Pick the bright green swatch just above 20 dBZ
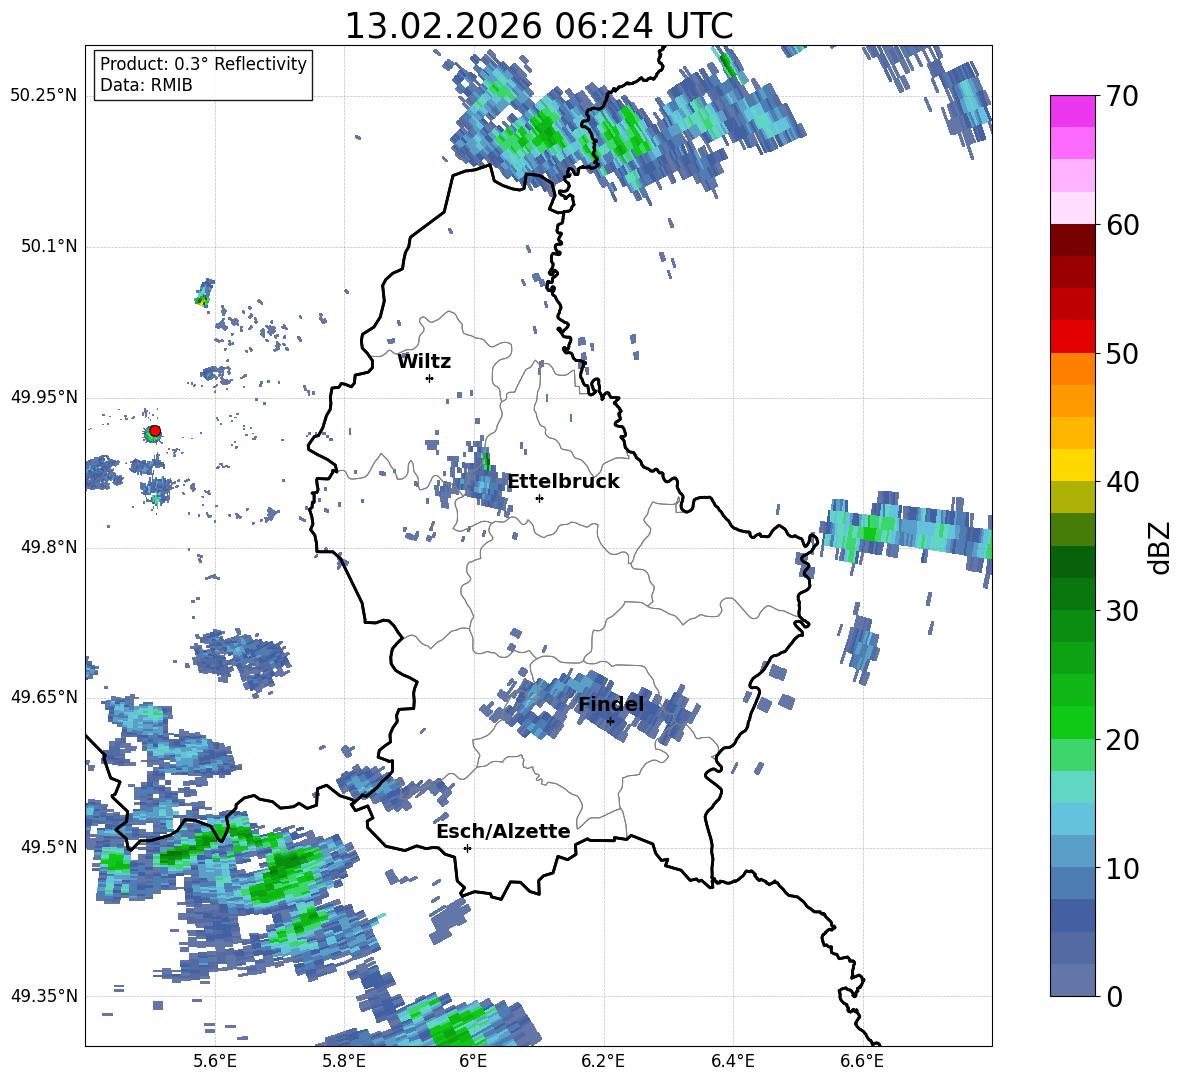Image resolution: width=1184 pixels, height=1081 pixels. click(1072, 722)
